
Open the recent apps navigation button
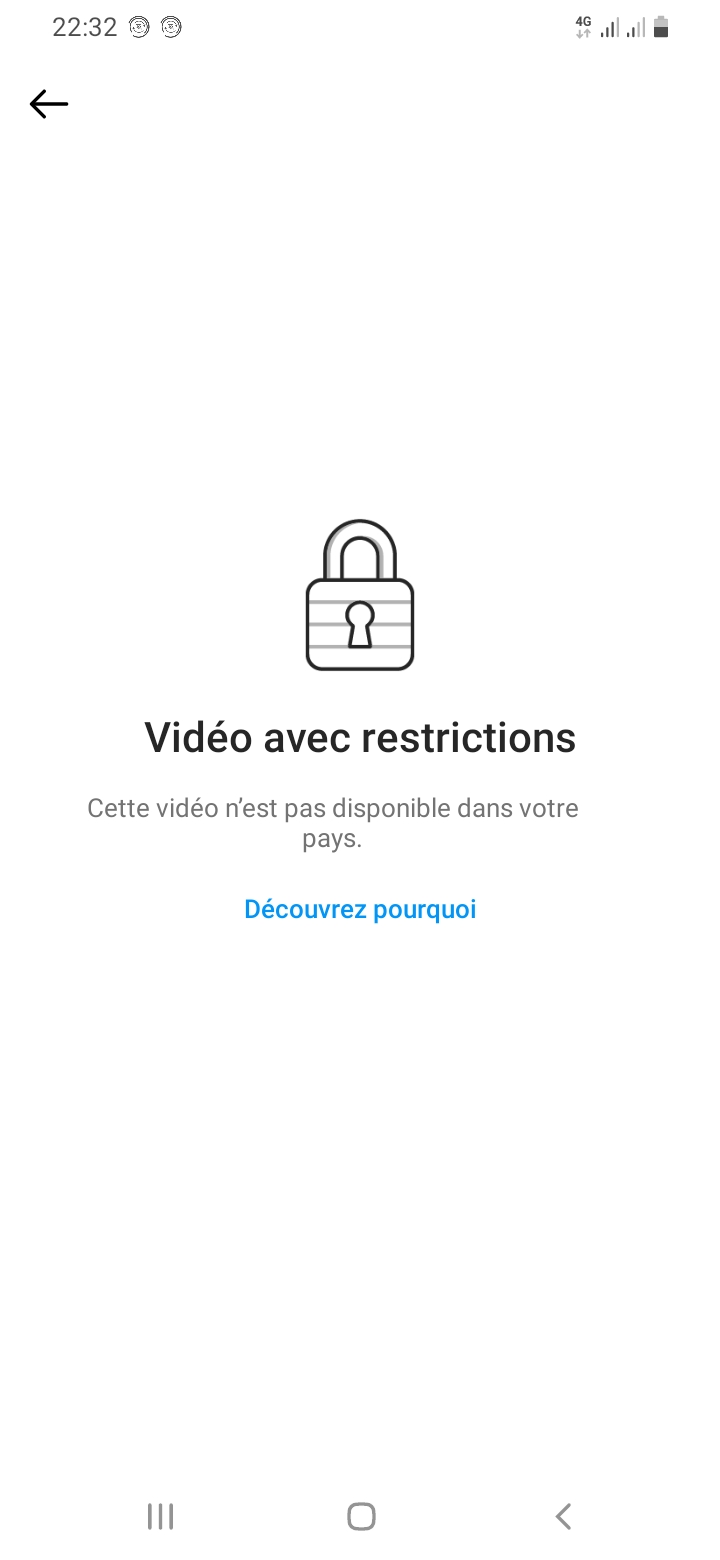point(160,1516)
